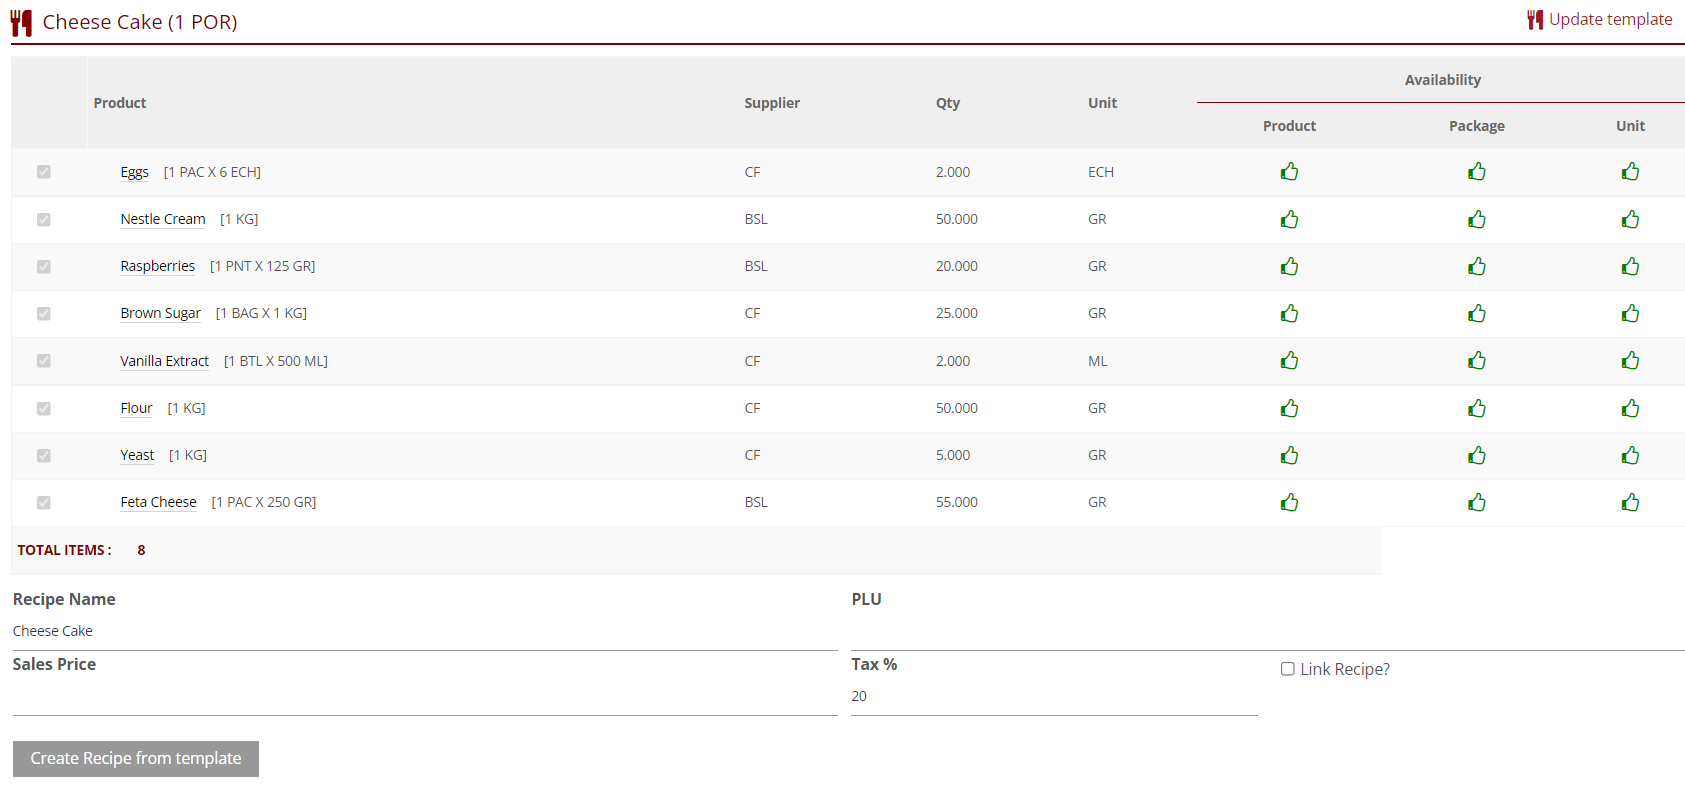
Task: Click package availability thumbs-up for Nestle Cream
Action: 1476,219
